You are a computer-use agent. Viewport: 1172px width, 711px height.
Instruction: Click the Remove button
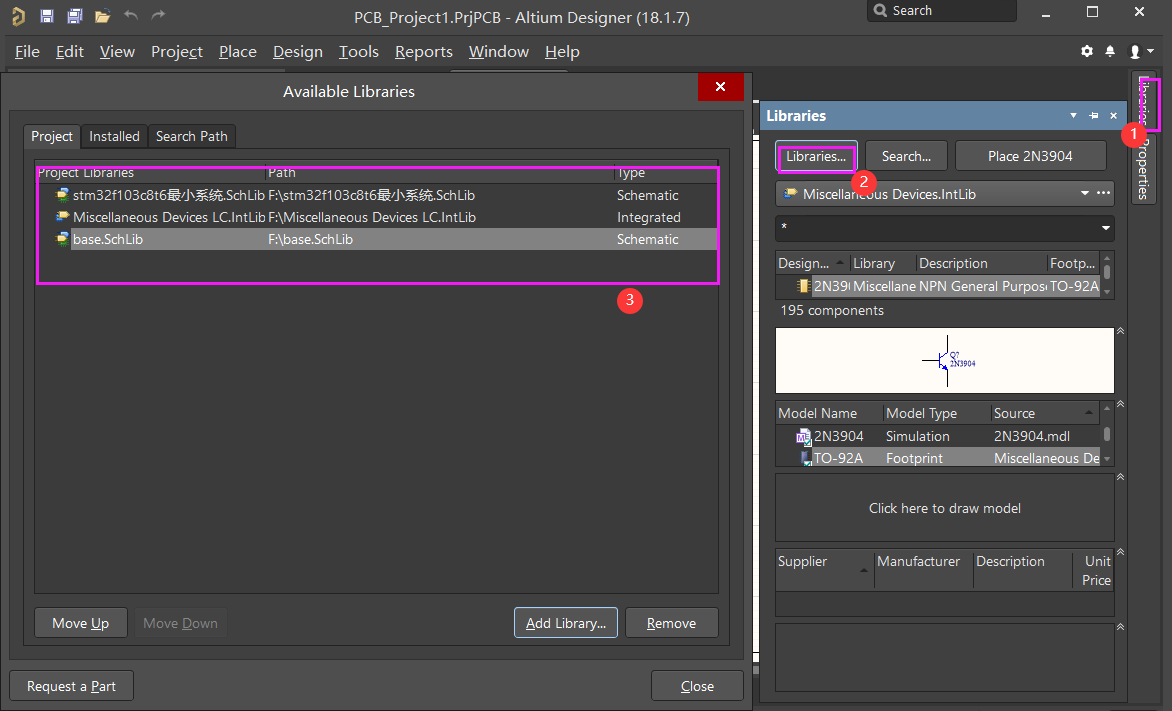[671, 623]
